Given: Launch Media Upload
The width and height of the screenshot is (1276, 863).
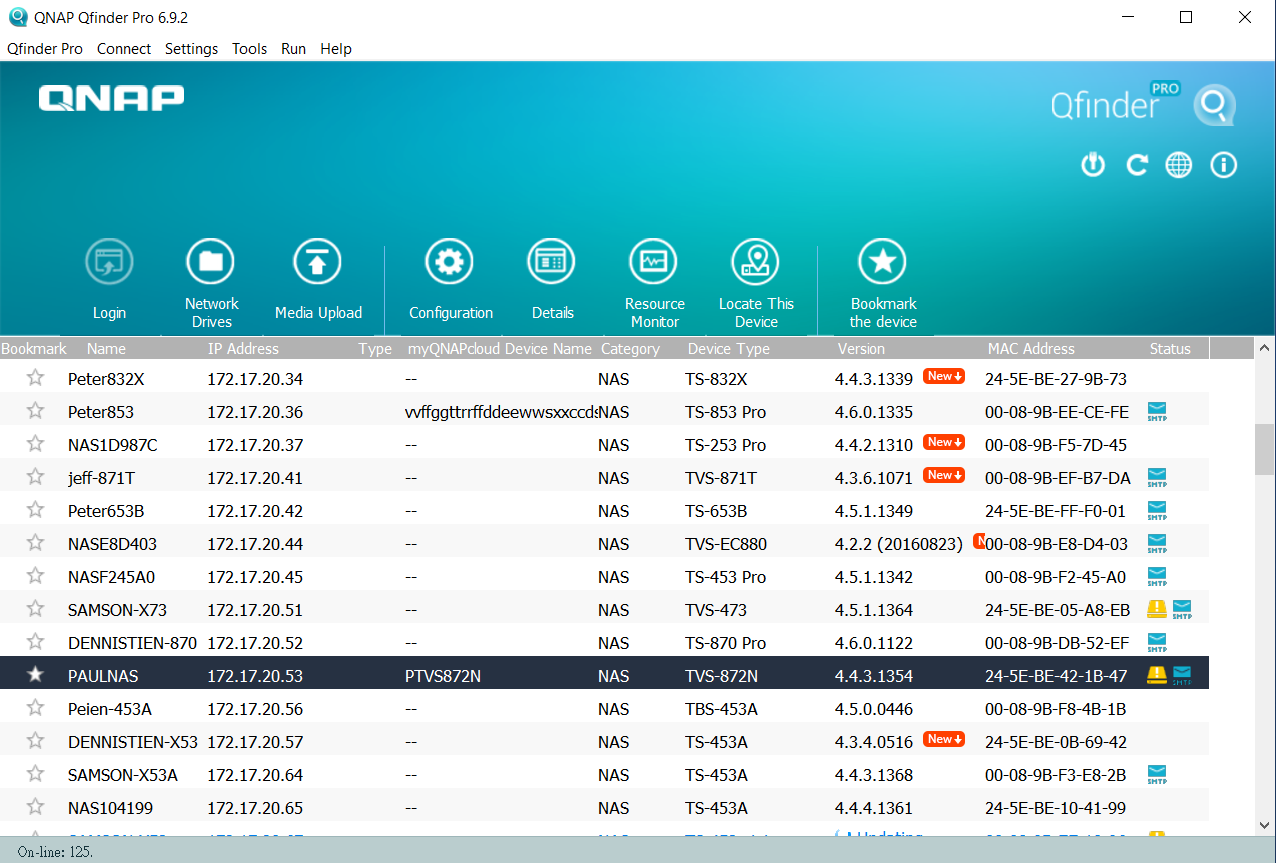Looking at the screenshot, I should 318,280.
